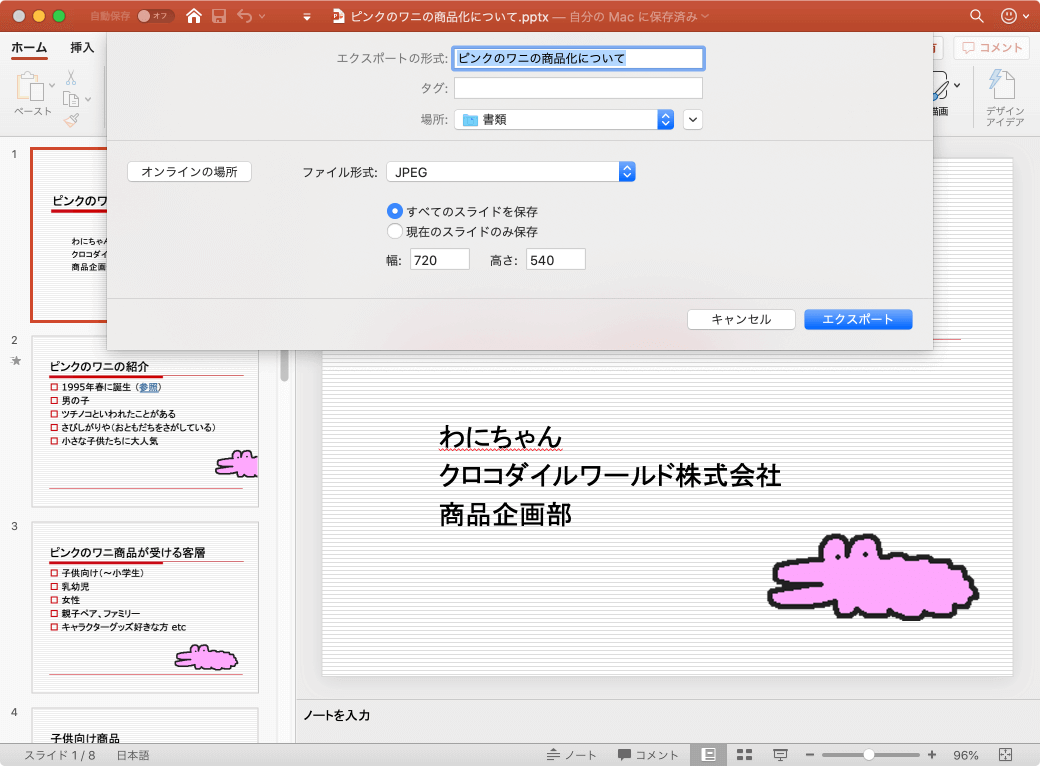This screenshot has width=1040, height=766.
Task: Click the zoom slider handle
Action: [869, 755]
